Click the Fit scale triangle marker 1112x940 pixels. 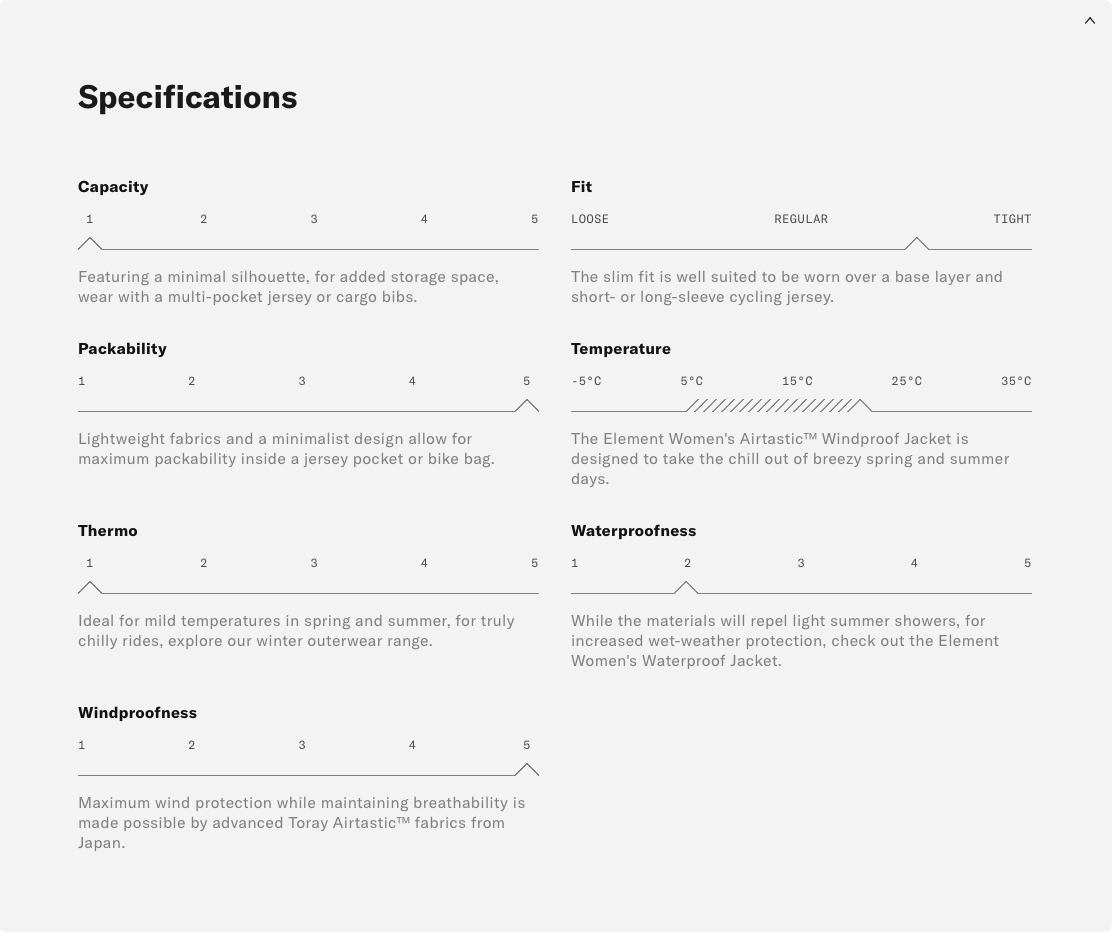pos(917,244)
